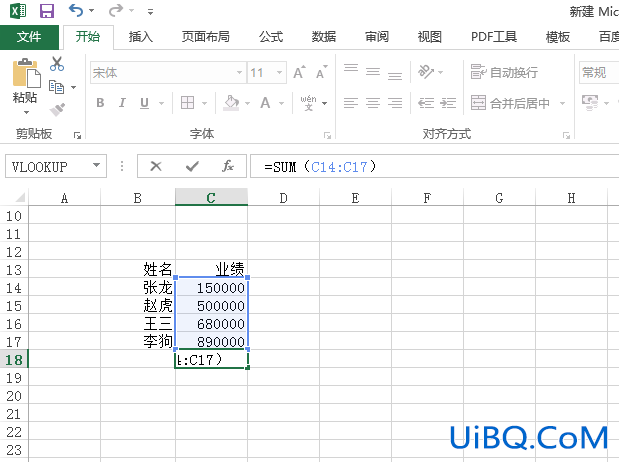Viewport: 619px width, 462px height.
Task: Cancel formula entry with X button
Action: coord(156,166)
